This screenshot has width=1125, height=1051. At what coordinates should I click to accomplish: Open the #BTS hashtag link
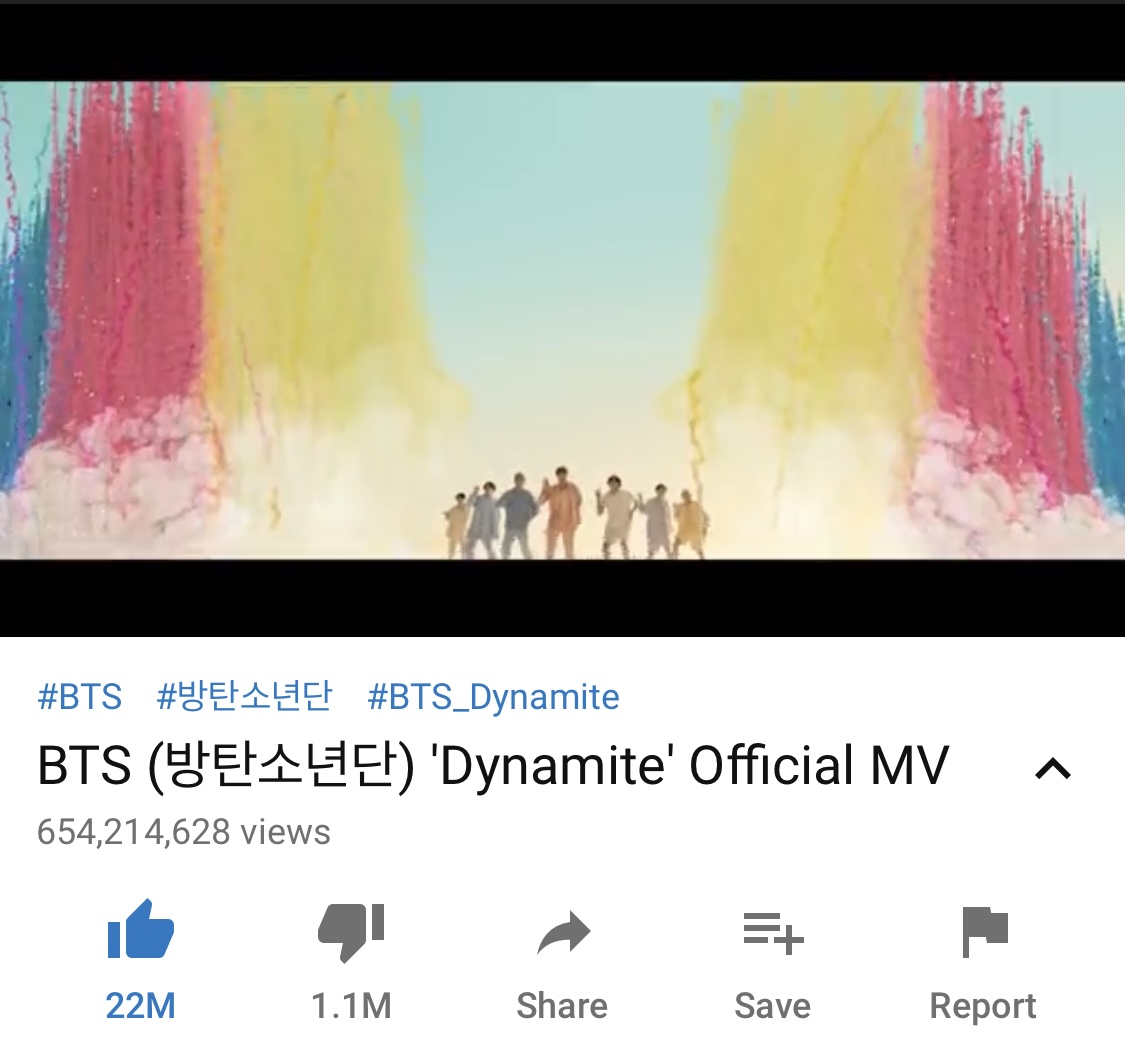coord(80,697)
